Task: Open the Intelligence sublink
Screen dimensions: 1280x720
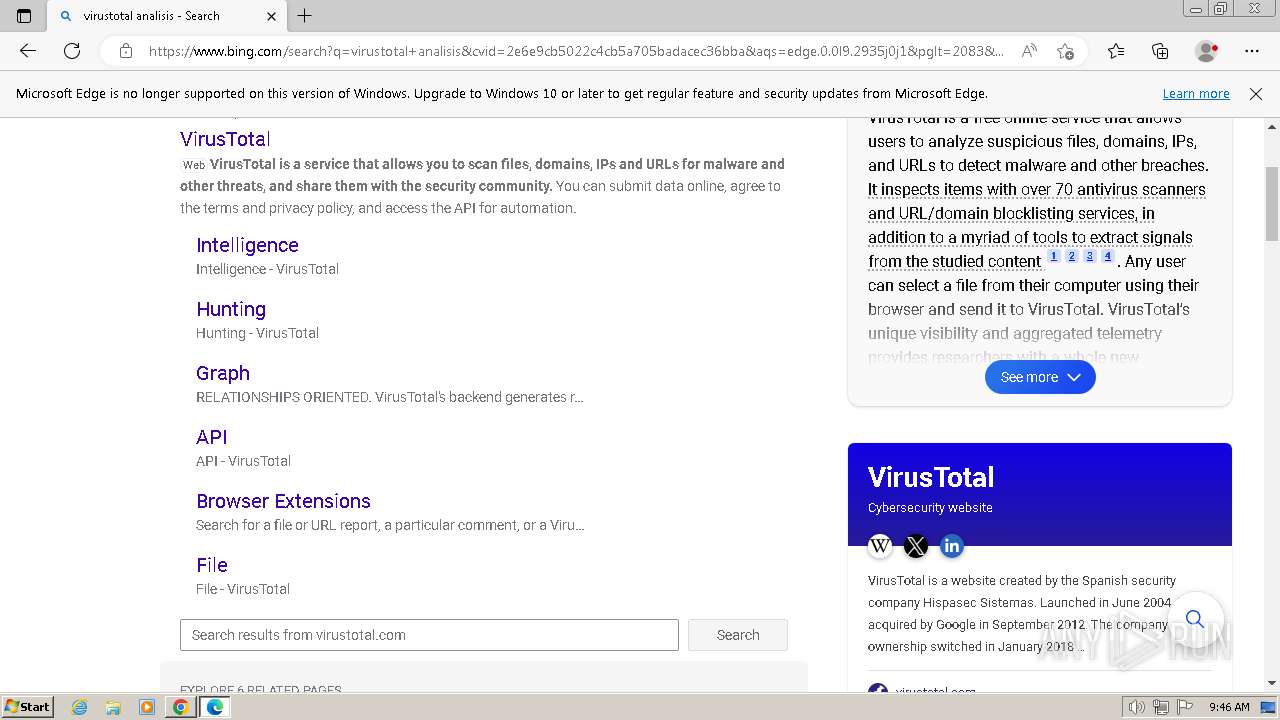Action: tap(247, 245)
